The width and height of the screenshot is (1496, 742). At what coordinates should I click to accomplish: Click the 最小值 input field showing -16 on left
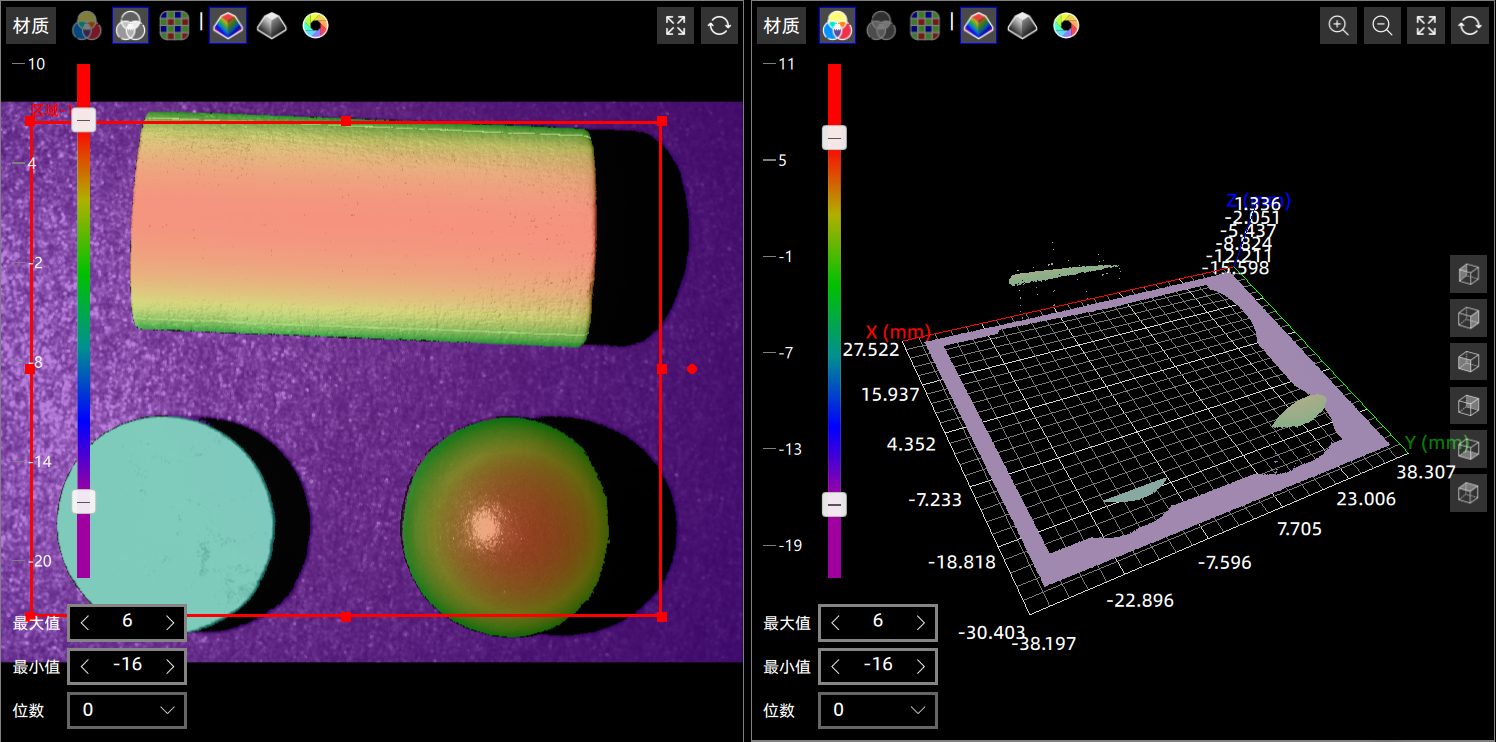point(127,666)
